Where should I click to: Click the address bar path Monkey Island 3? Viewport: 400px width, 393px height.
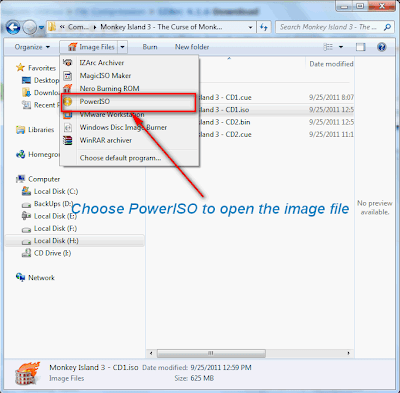click(x=161, y=27)
